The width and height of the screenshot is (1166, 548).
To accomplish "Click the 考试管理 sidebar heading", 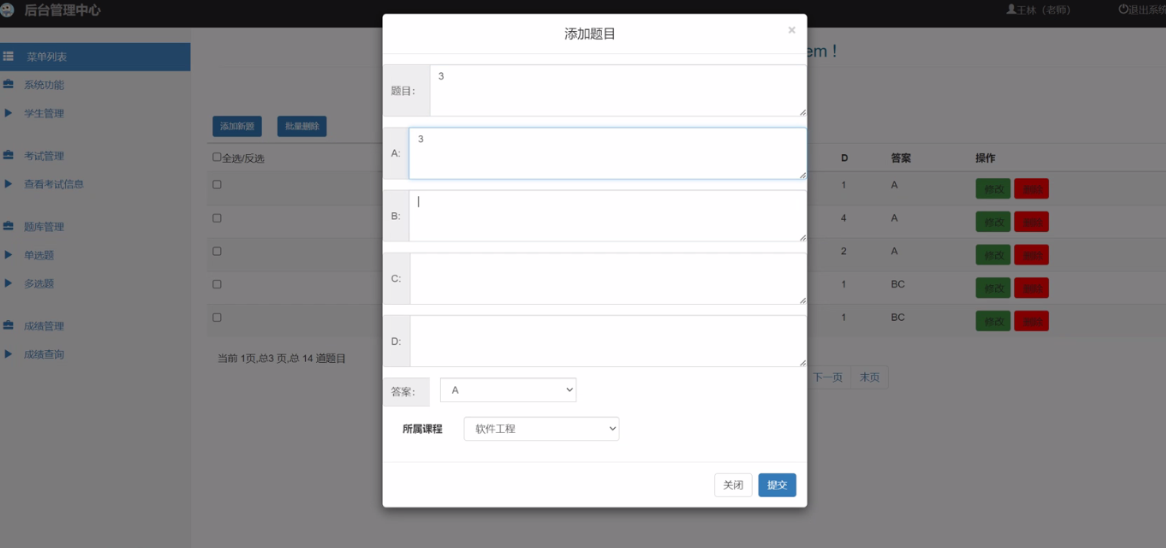I will point(44,156).
